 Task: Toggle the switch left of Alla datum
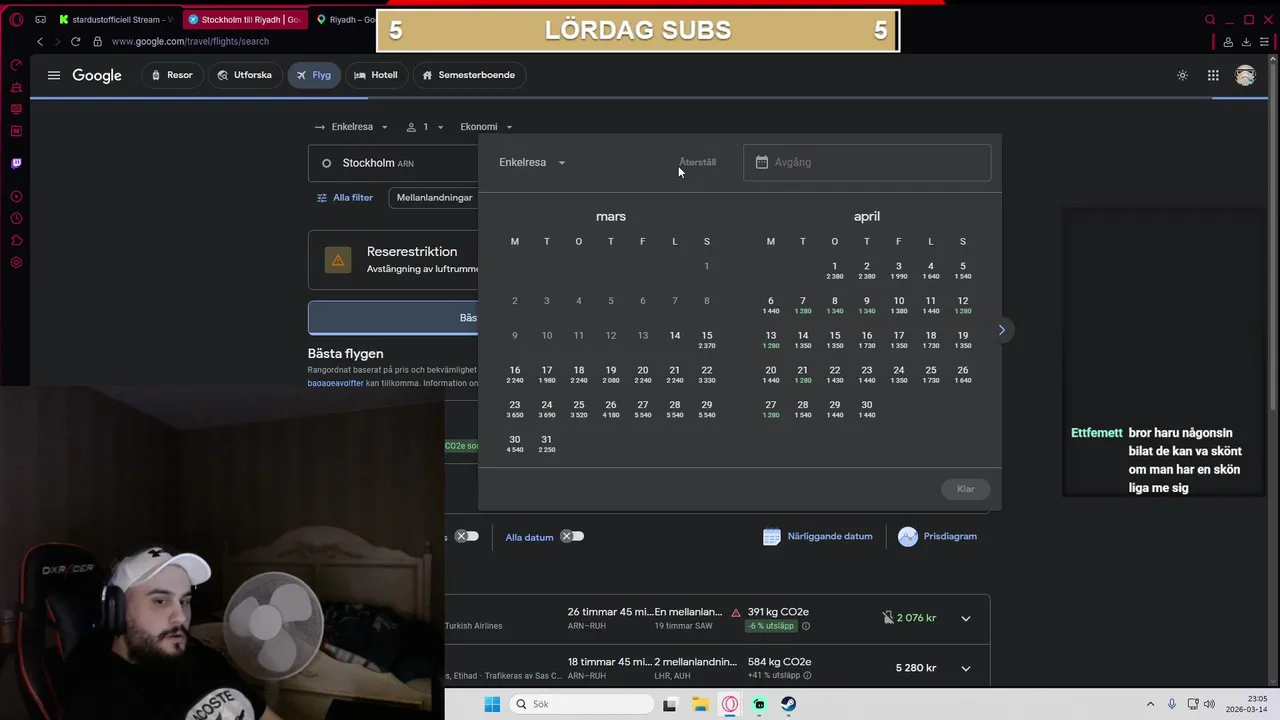(467, 536)
